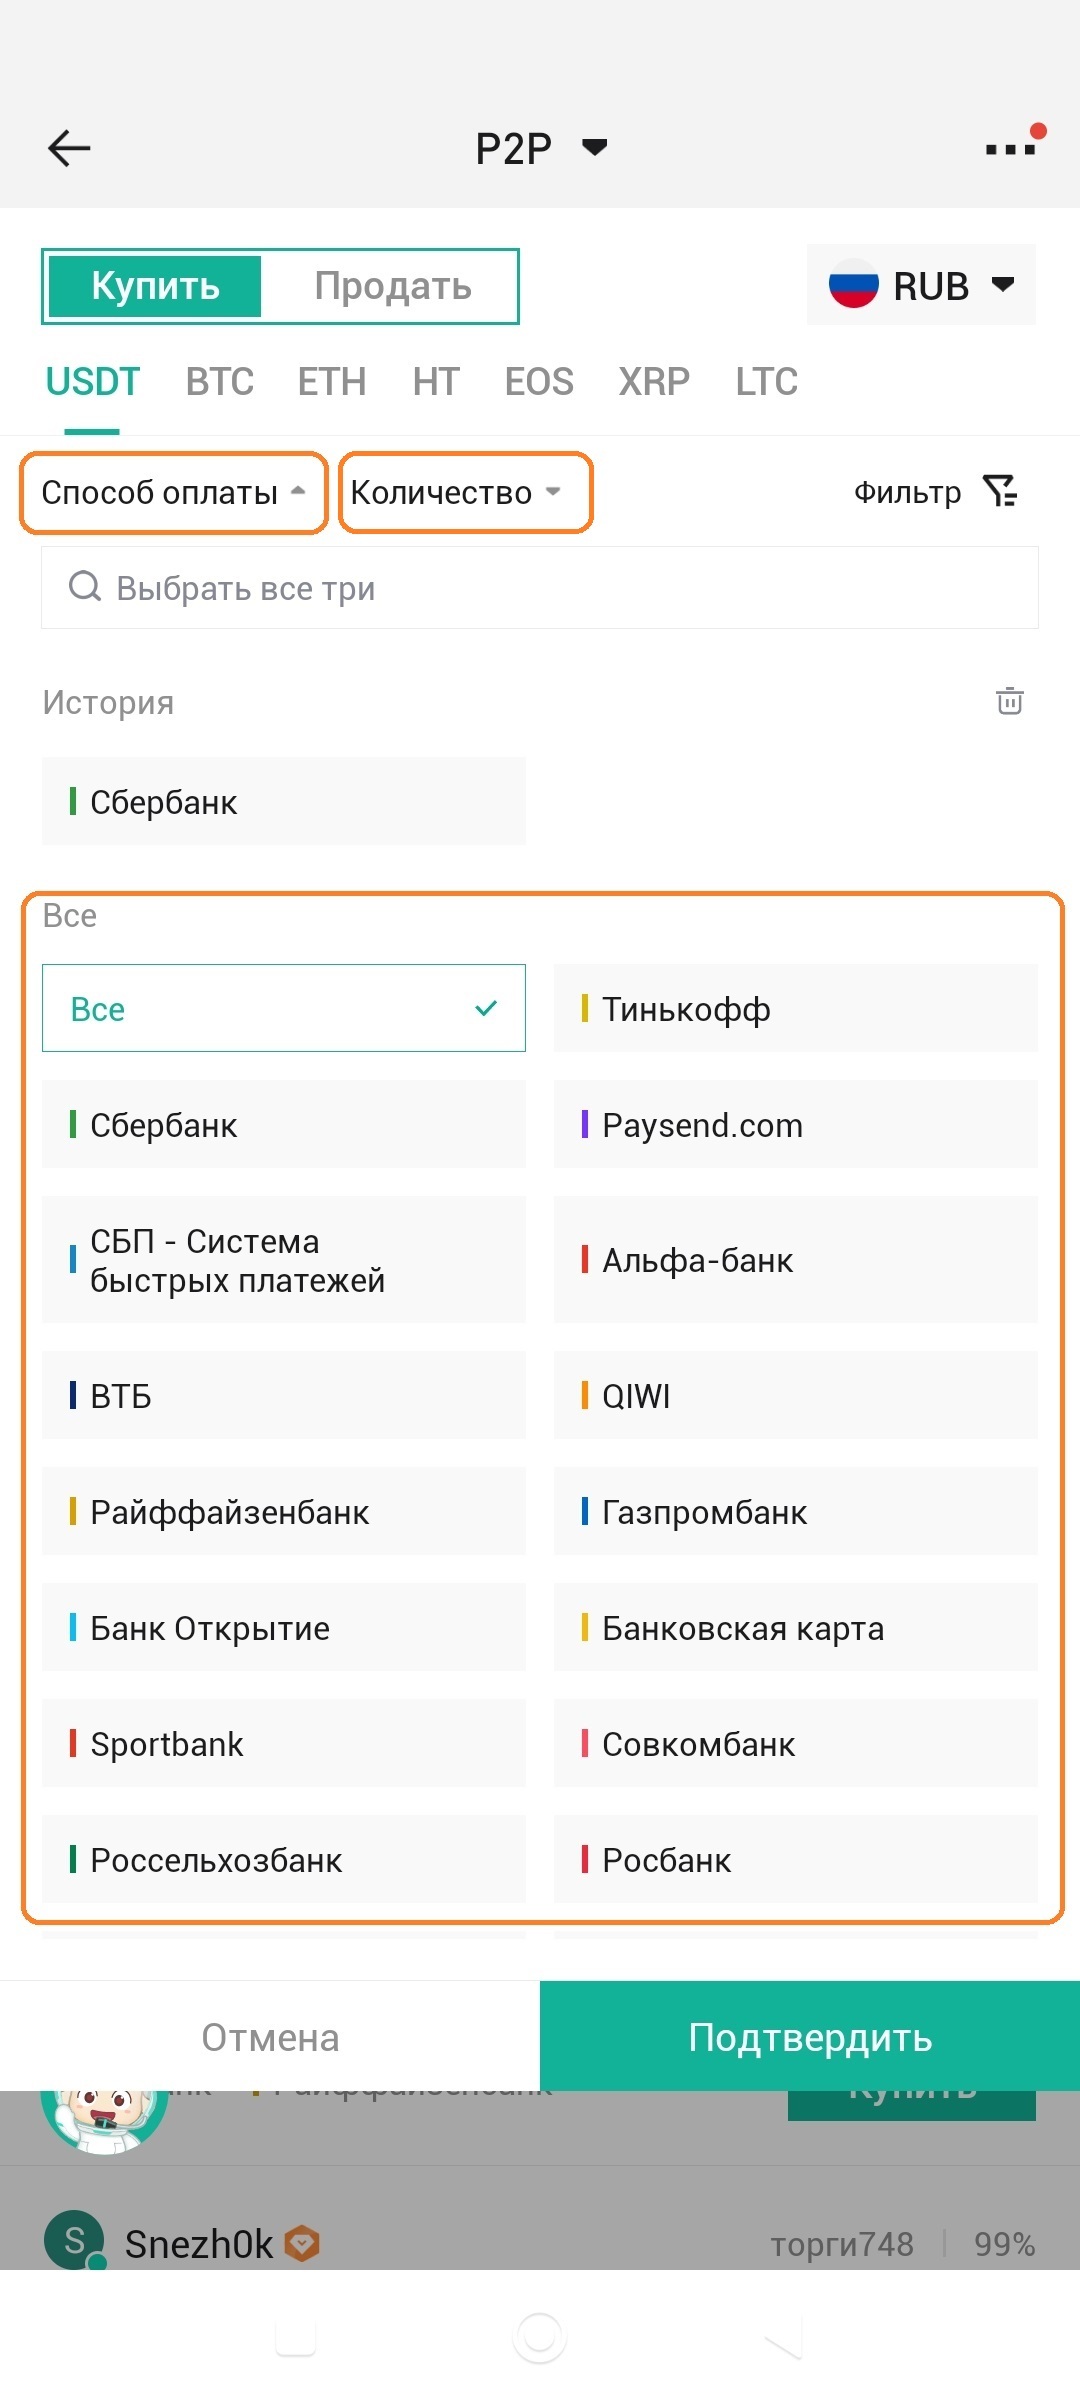Tap the Russian flag currency icon
This screenshot has height=2400, width=1080.
point(853,285)
